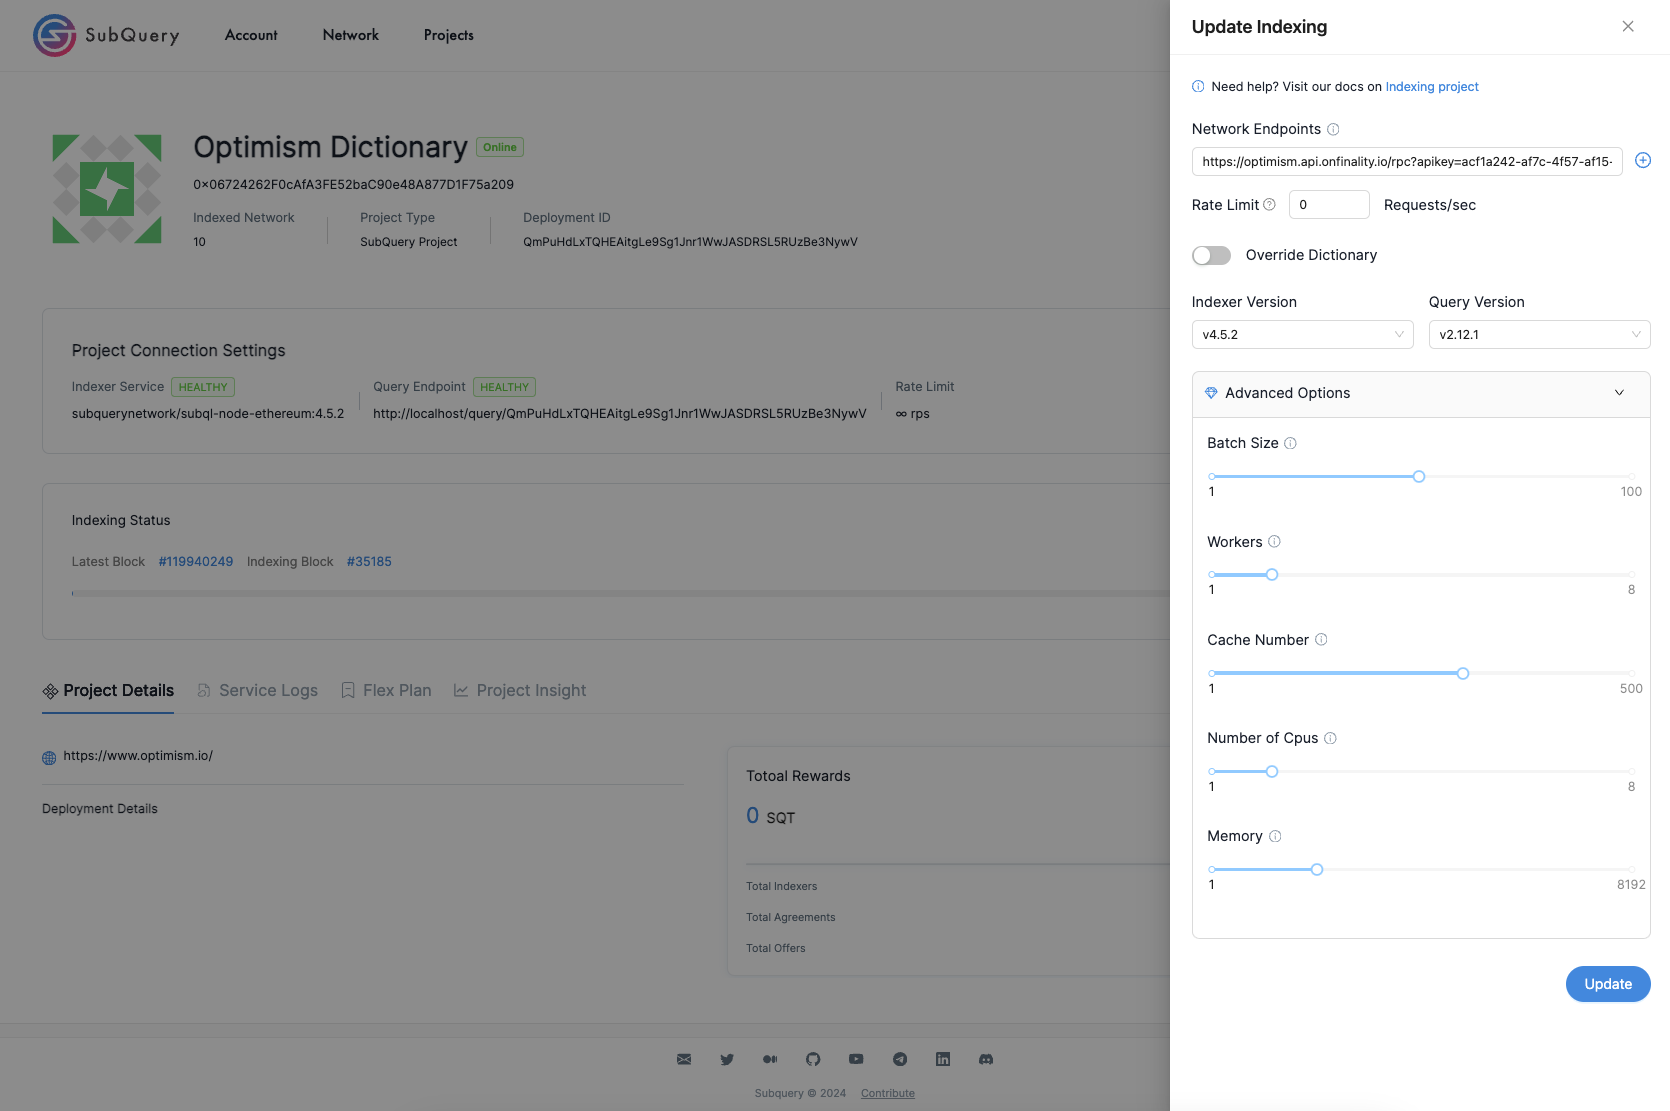Click the Deployment ID value QmPuHdLx...

[690, 242]
